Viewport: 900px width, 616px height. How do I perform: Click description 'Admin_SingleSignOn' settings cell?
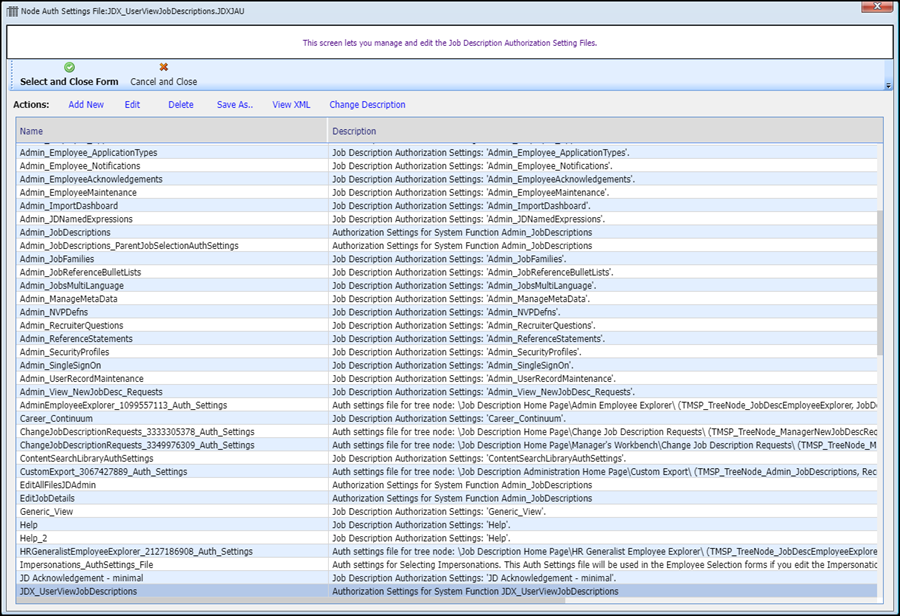(603, 365)
